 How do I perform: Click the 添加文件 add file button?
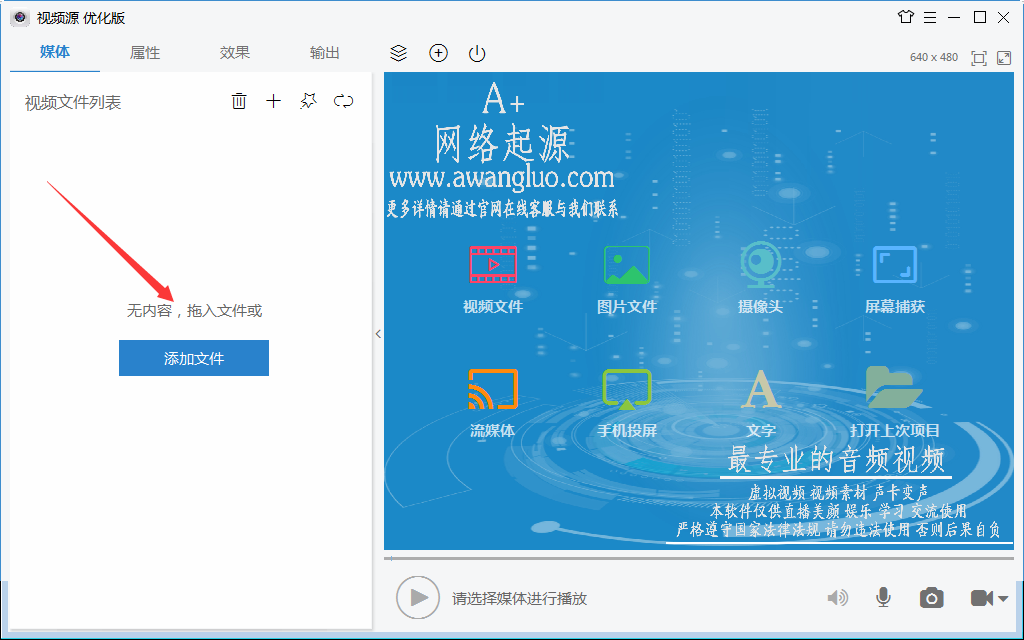click(x=193, y=358)
